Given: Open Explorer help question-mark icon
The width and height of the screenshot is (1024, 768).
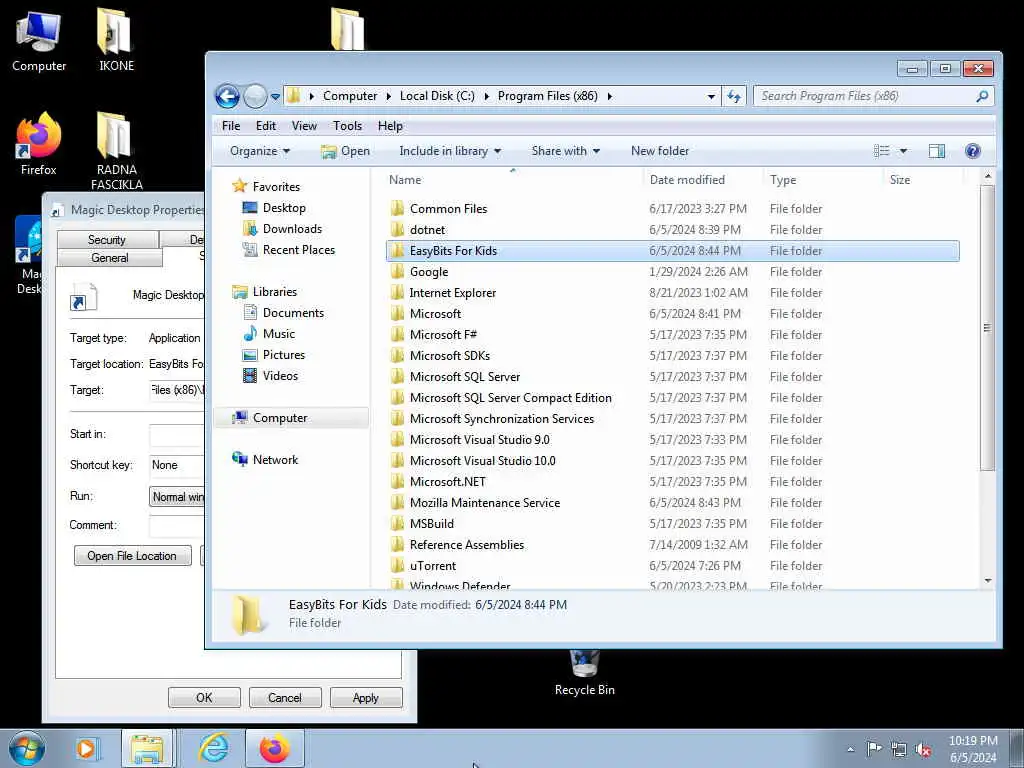Looking at the screenshot, I should 972,152.
